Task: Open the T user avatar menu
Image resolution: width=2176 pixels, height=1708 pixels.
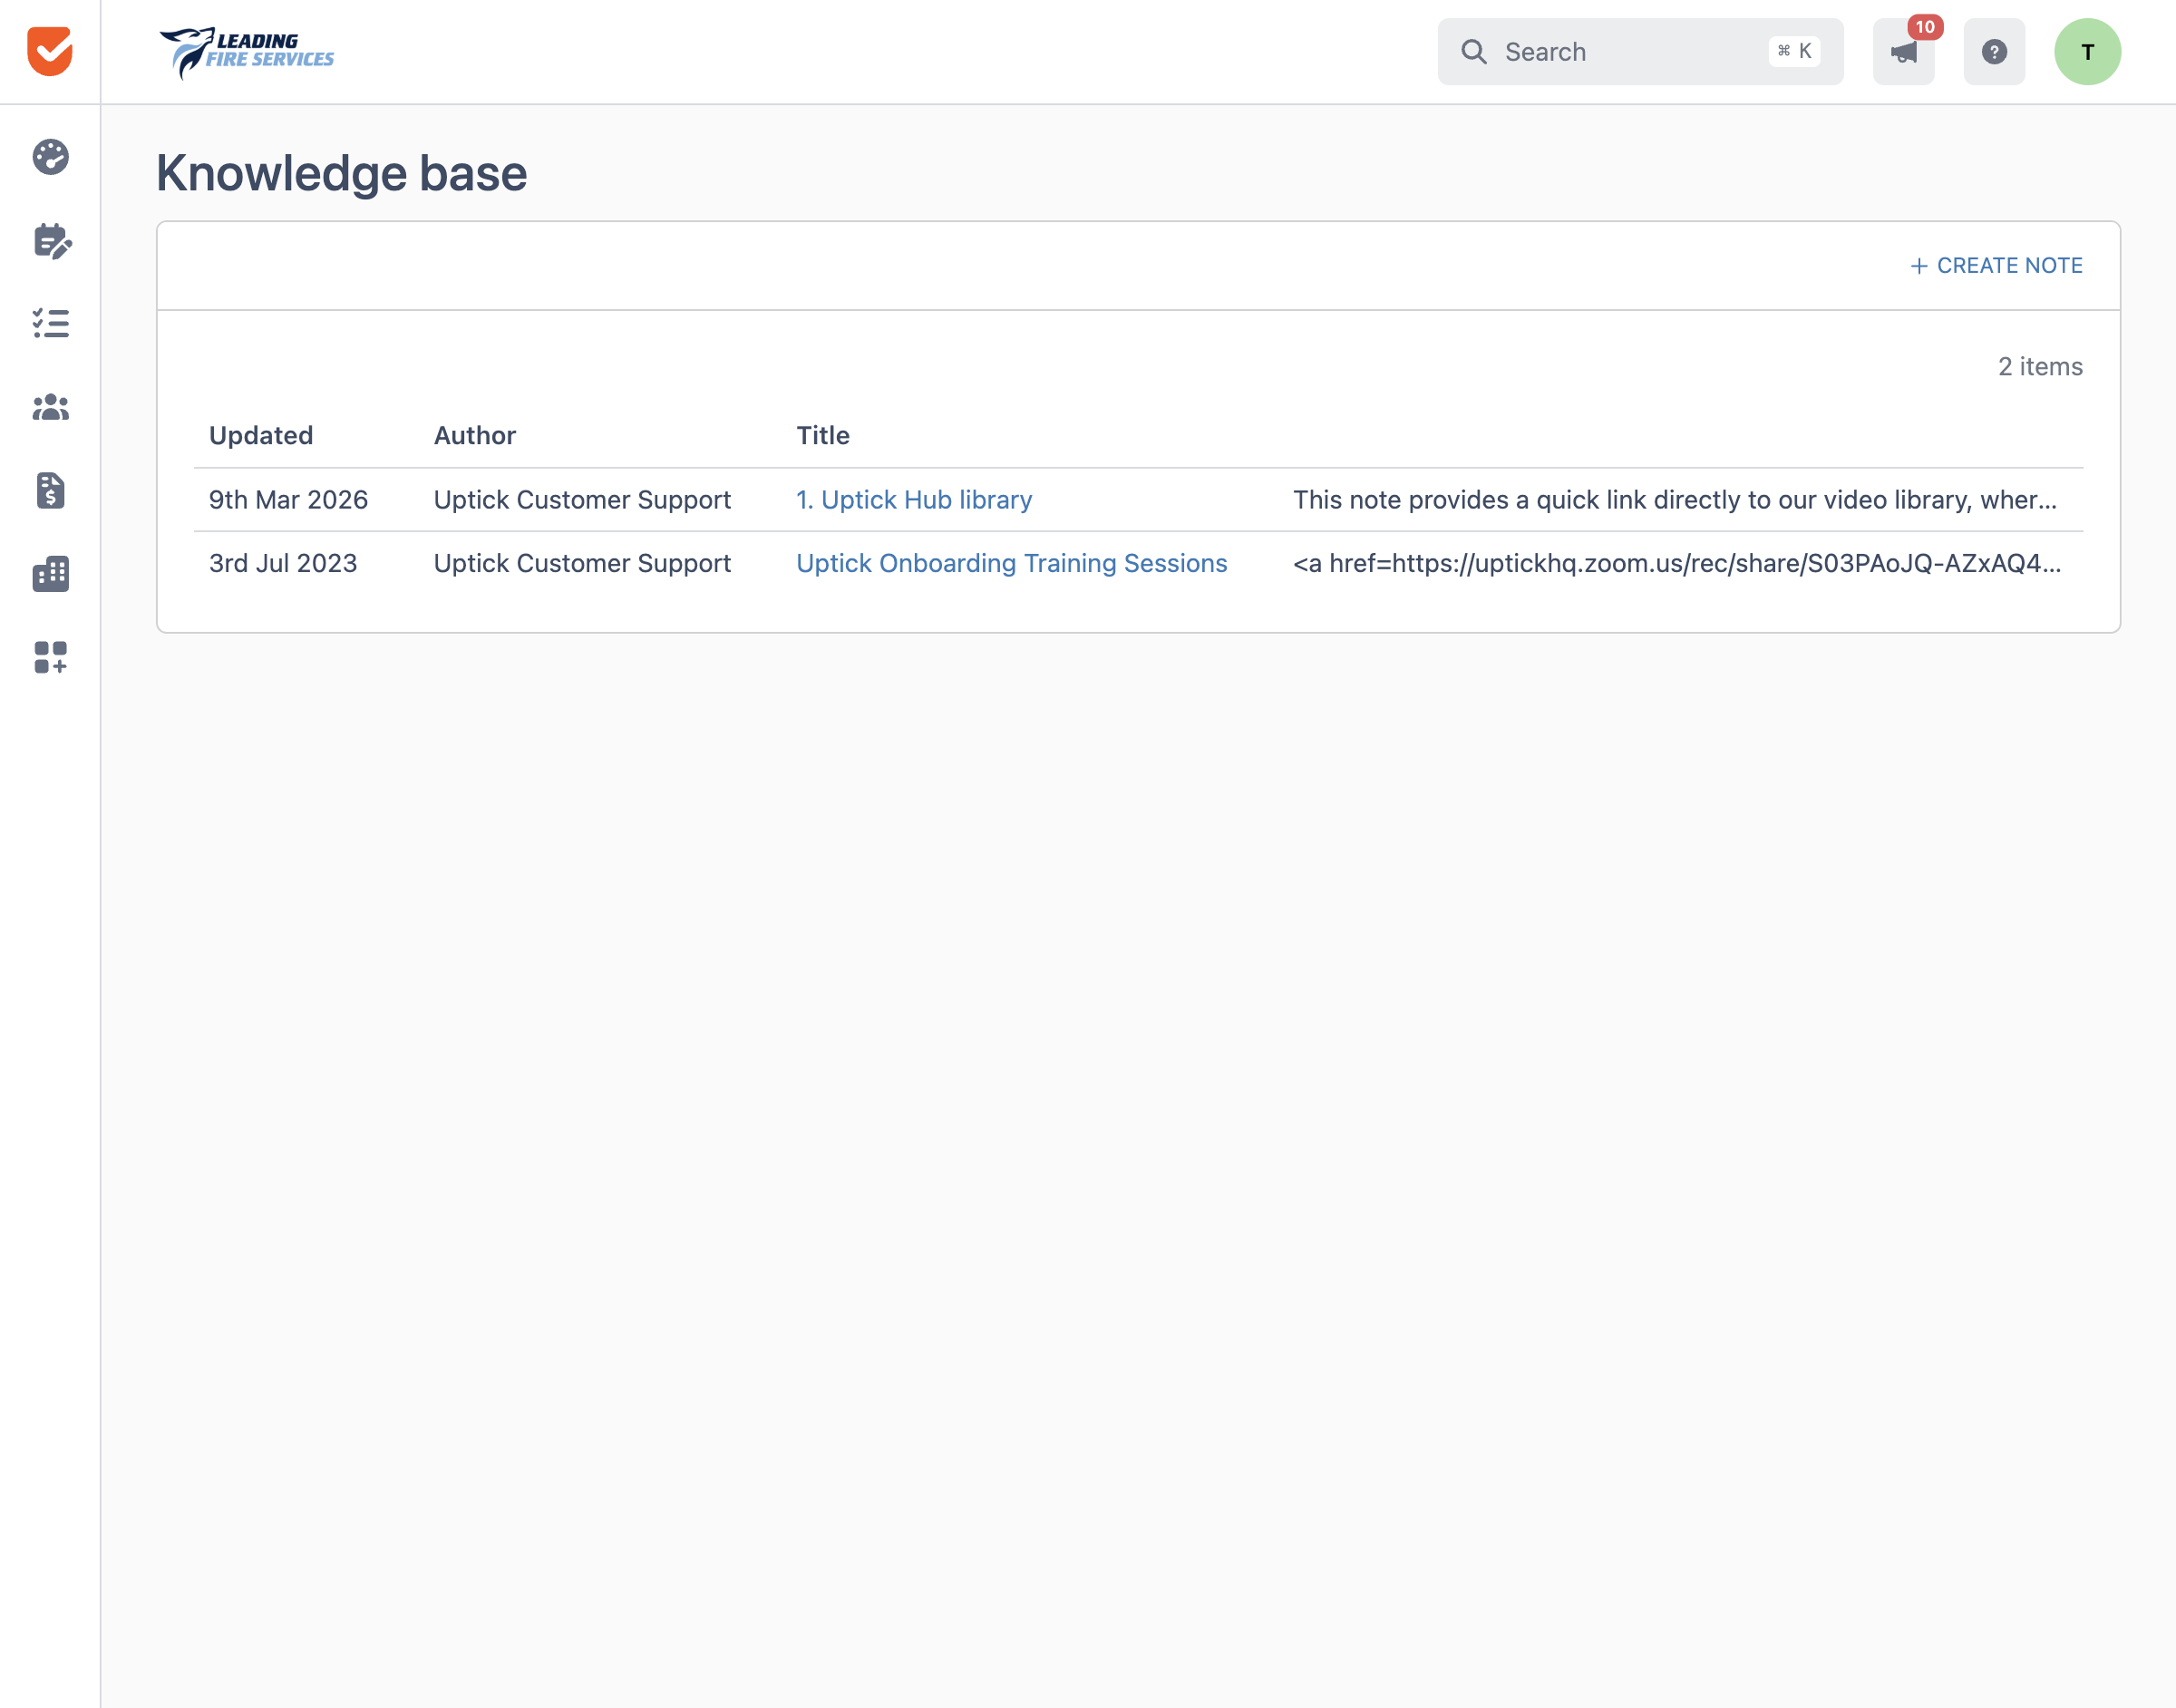Action: point(2087,52)
